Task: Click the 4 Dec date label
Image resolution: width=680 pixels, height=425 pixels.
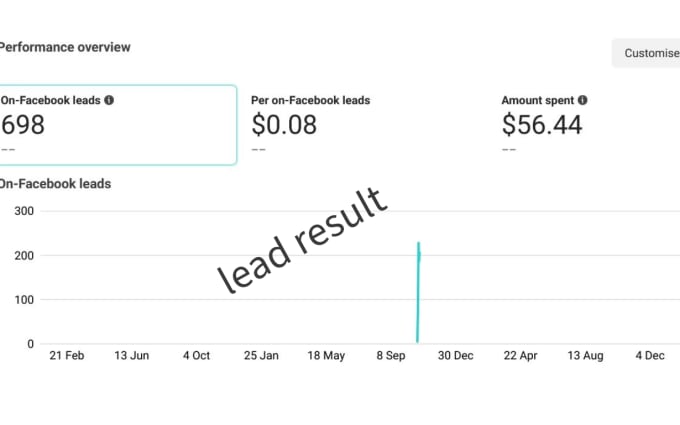Action: click(x=650, y=356)
